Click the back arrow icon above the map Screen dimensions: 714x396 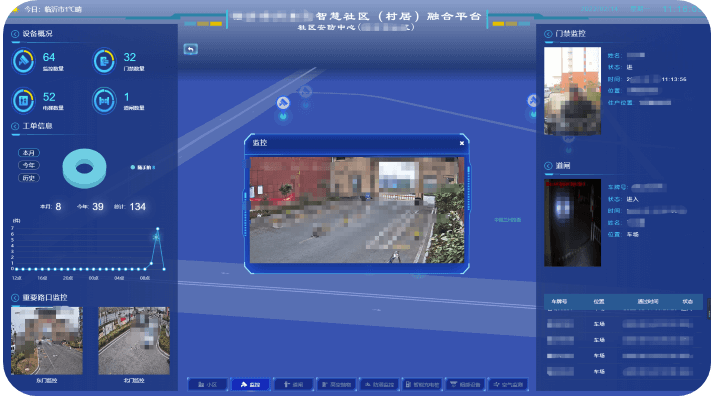190,49
